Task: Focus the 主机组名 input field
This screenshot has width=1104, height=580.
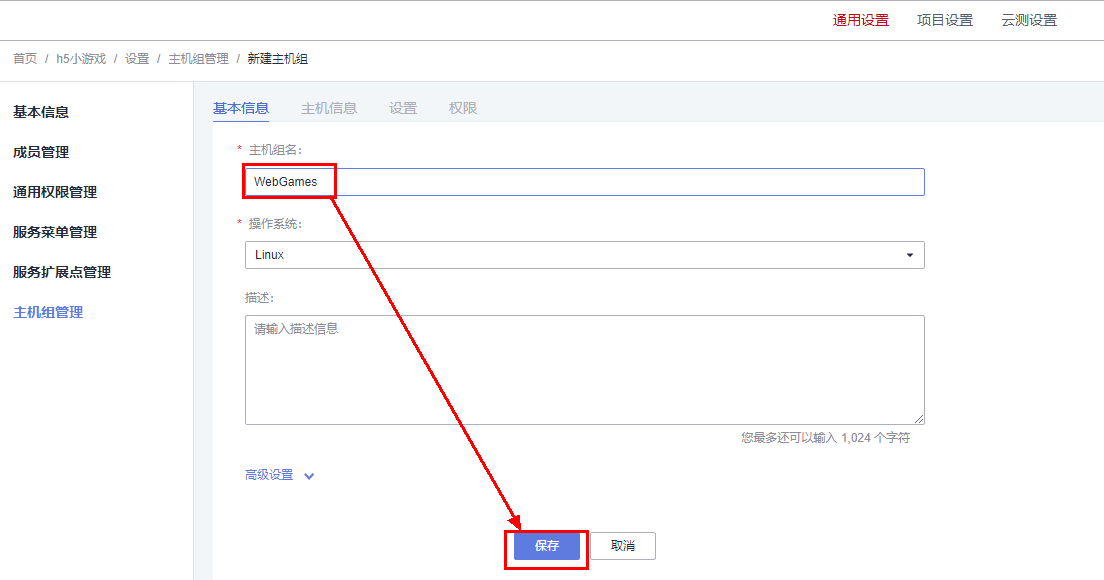Action: (x=584, y=182)
